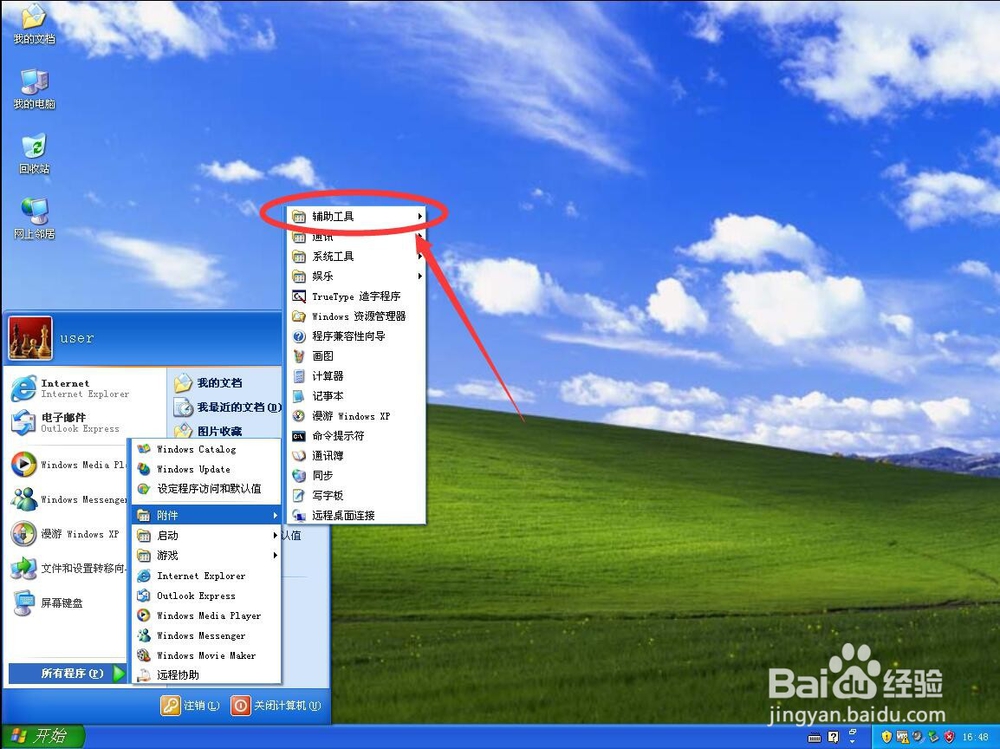The height and width of the screenshot is (749, 1000).
Task: Open 漫游 Windows XP in left column
Action: [66, 534]
